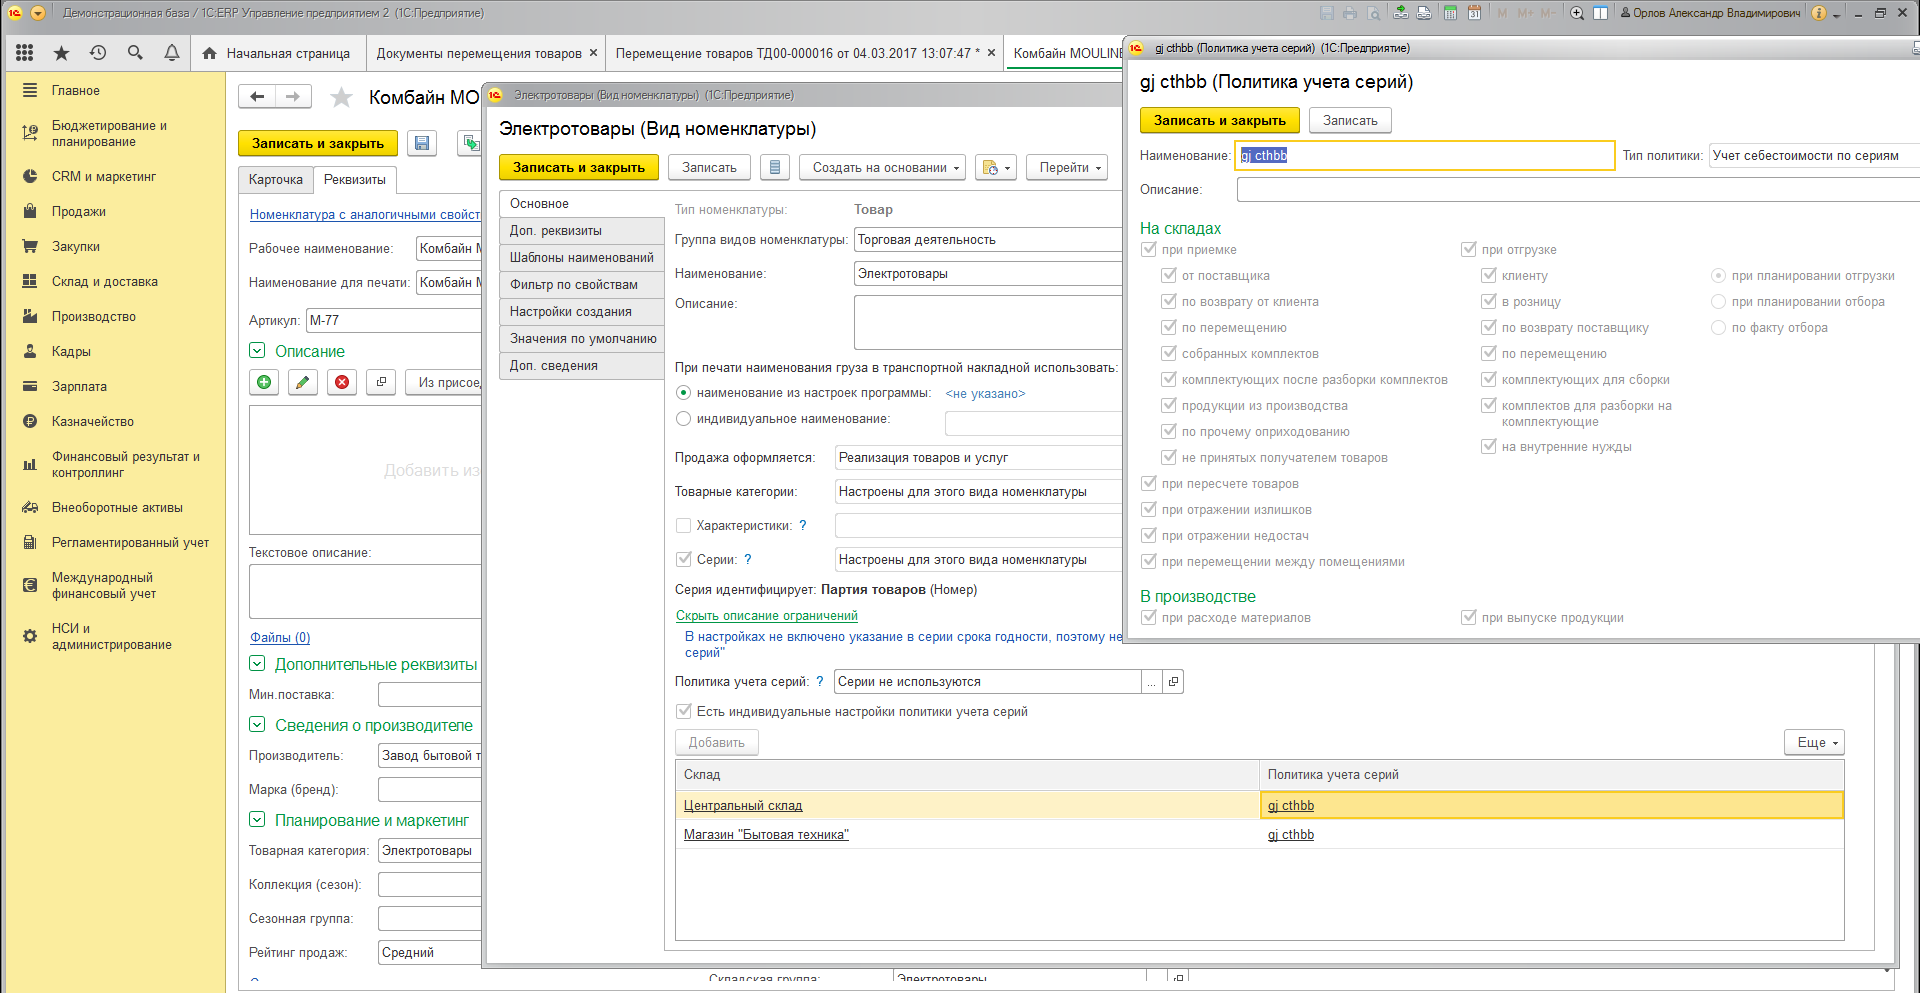Open Фильтр по свойствам section

[574, 285]
